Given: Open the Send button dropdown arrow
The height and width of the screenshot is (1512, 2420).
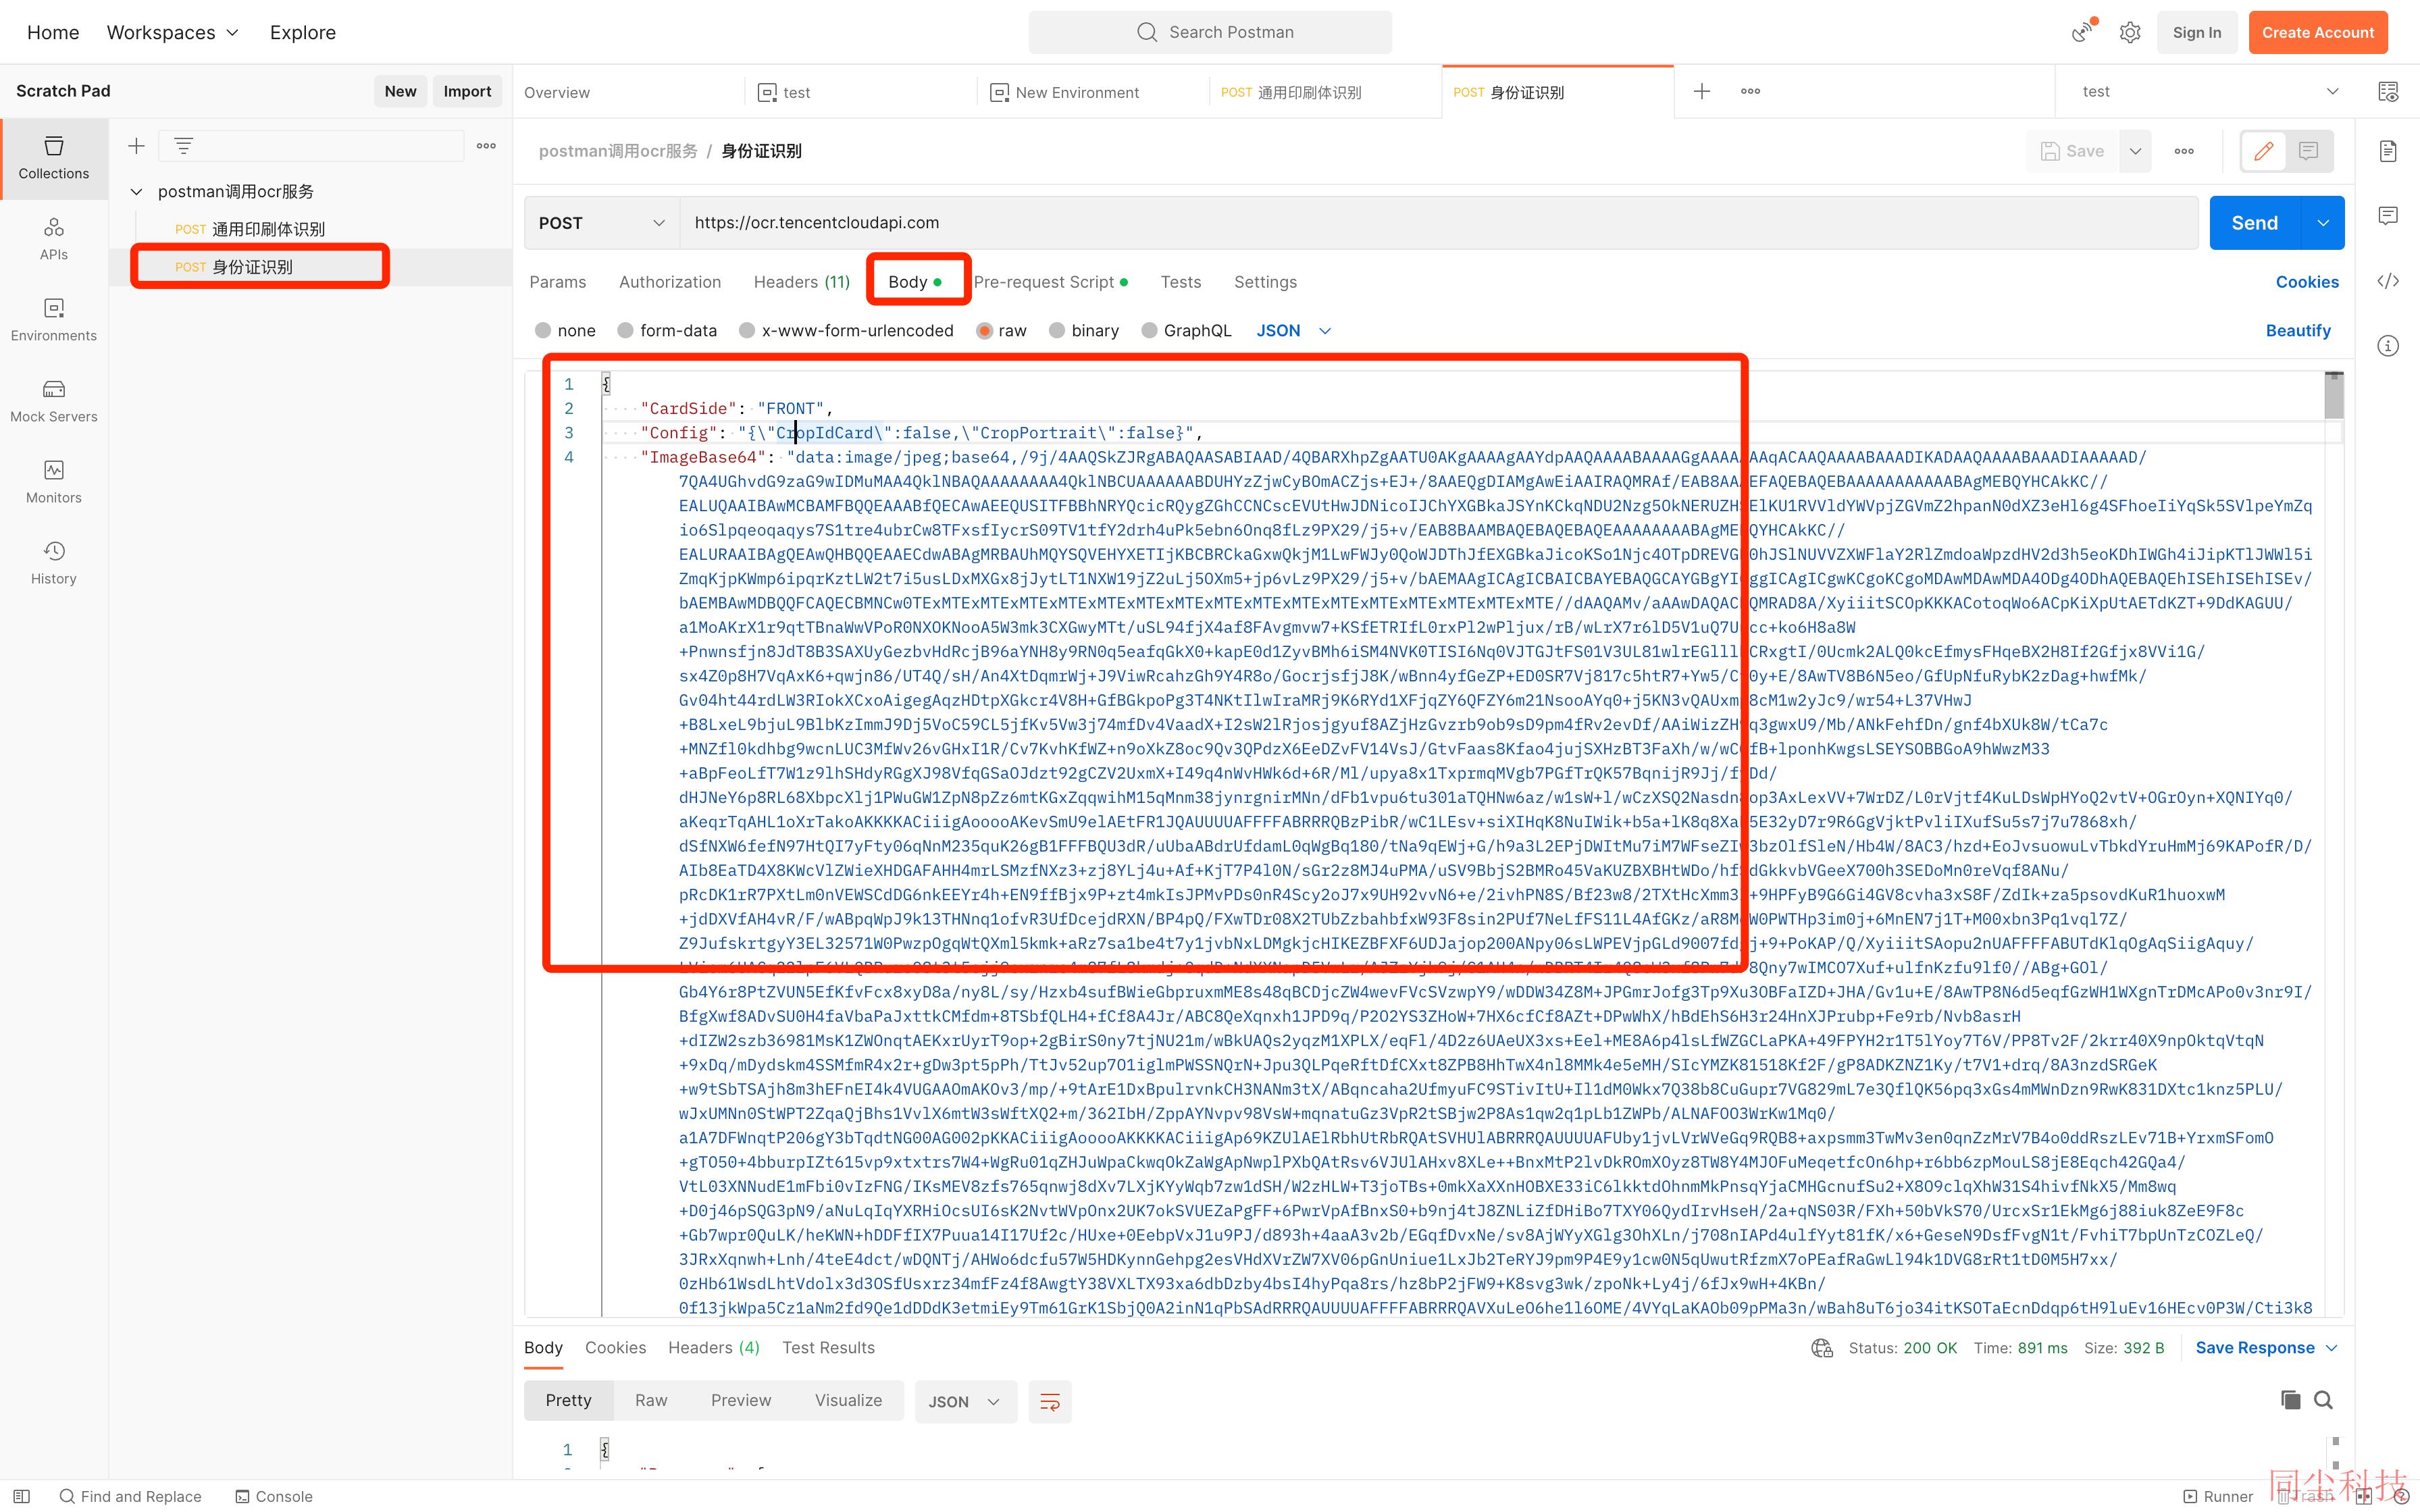Looking at the screenshot, I should tap(2323, 223).
